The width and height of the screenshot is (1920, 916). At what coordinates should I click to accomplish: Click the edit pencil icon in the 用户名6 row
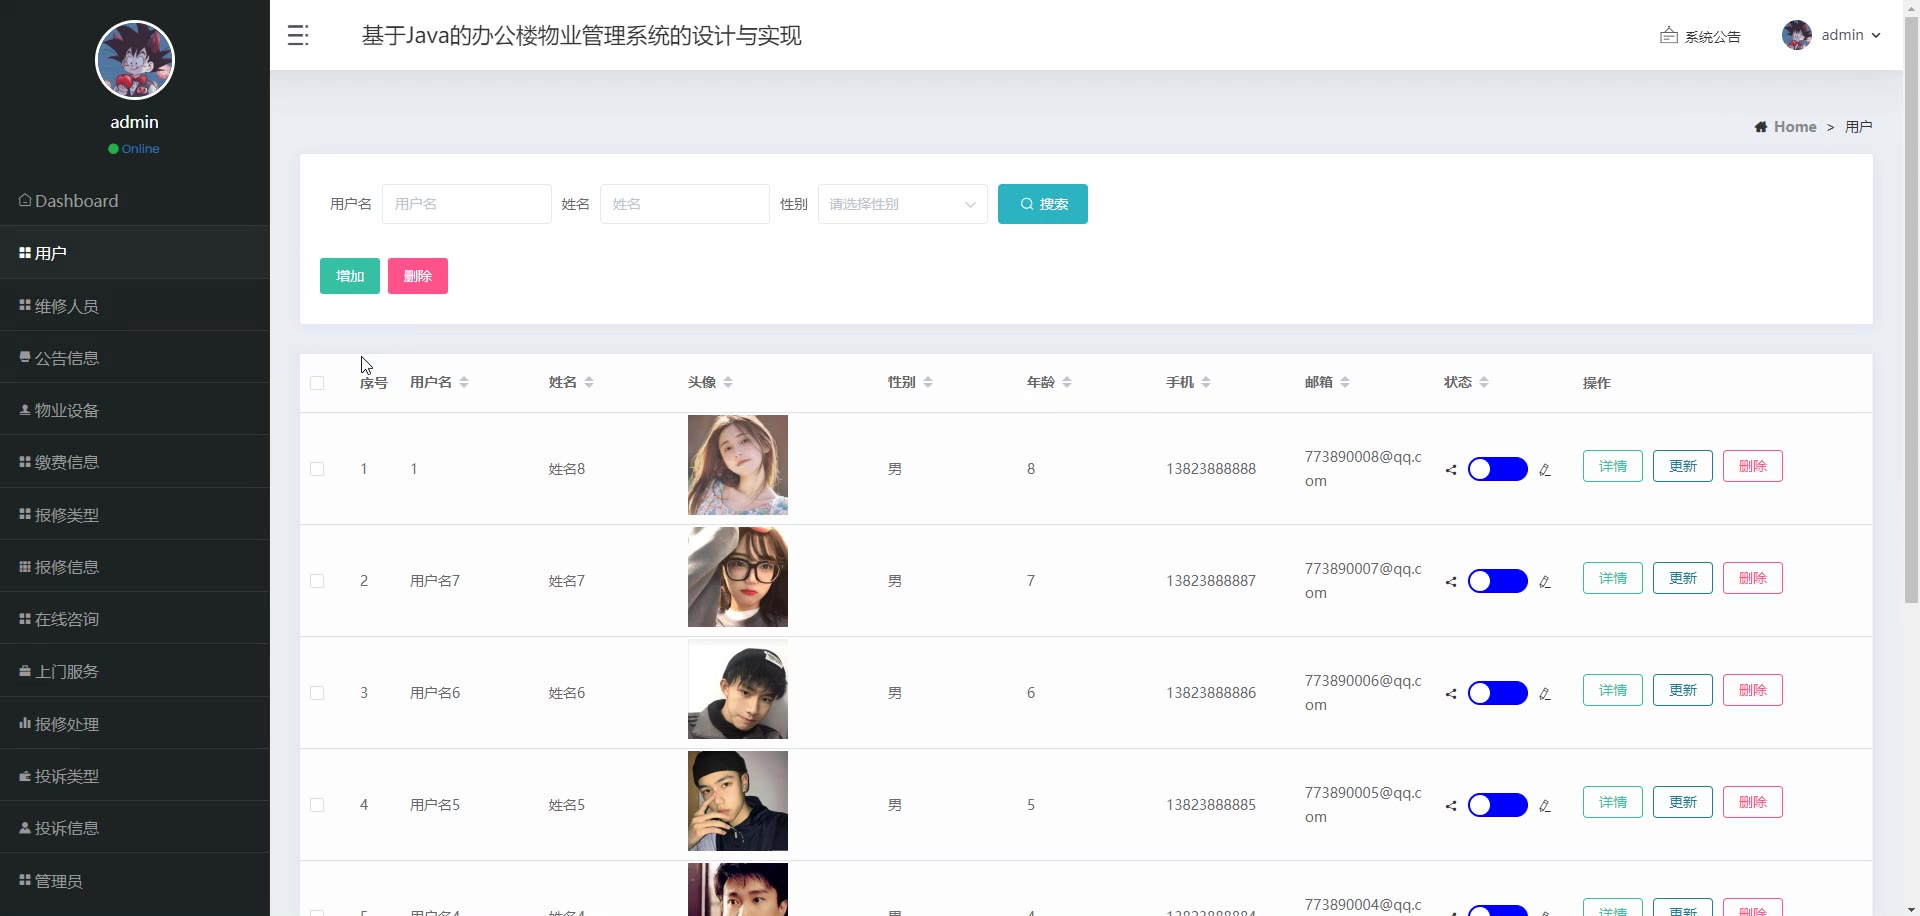[x=1545, y=694]
